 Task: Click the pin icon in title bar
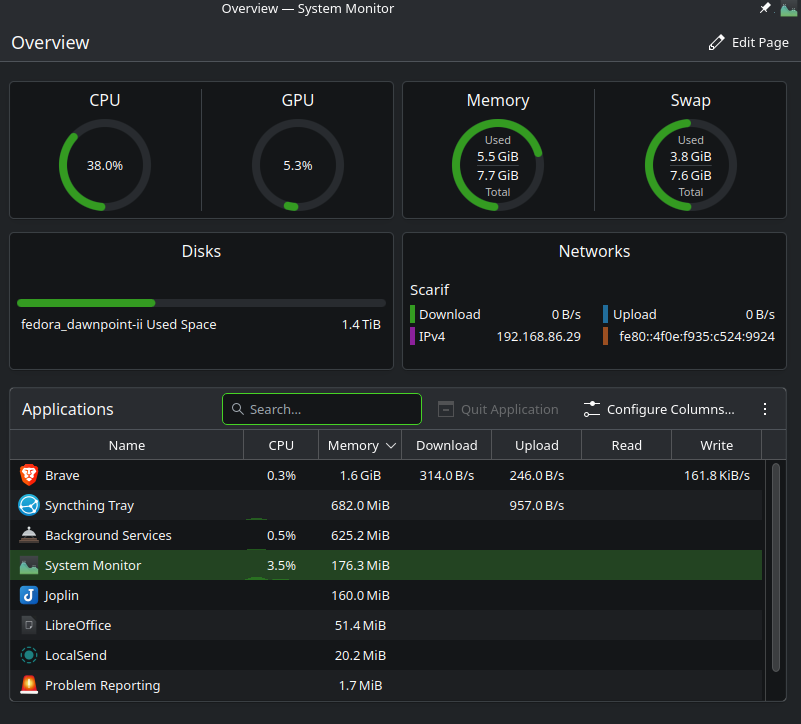[765, 9]
